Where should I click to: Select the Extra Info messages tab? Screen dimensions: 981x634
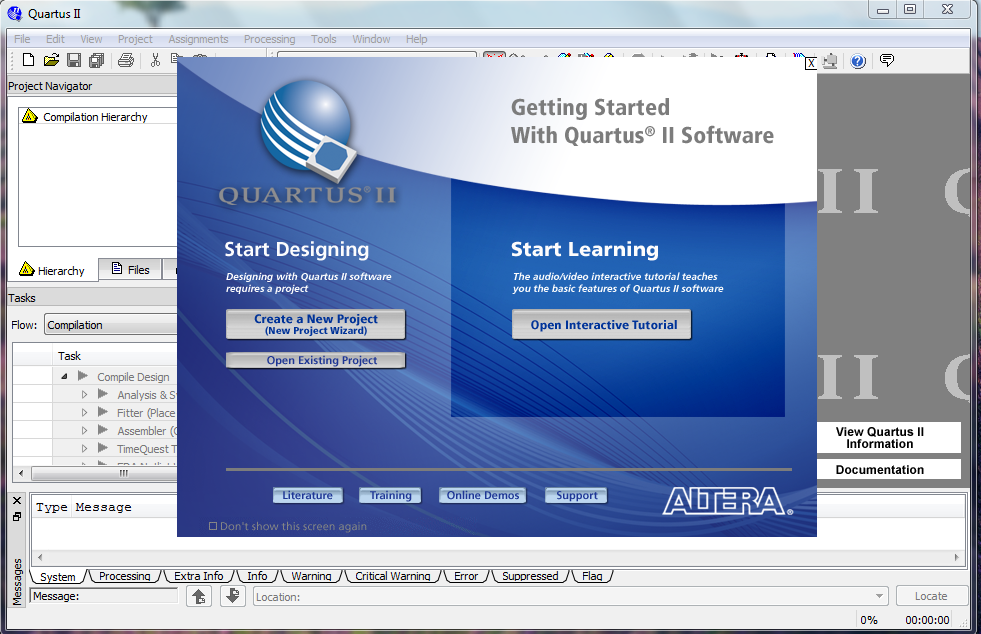pos(198,576)
